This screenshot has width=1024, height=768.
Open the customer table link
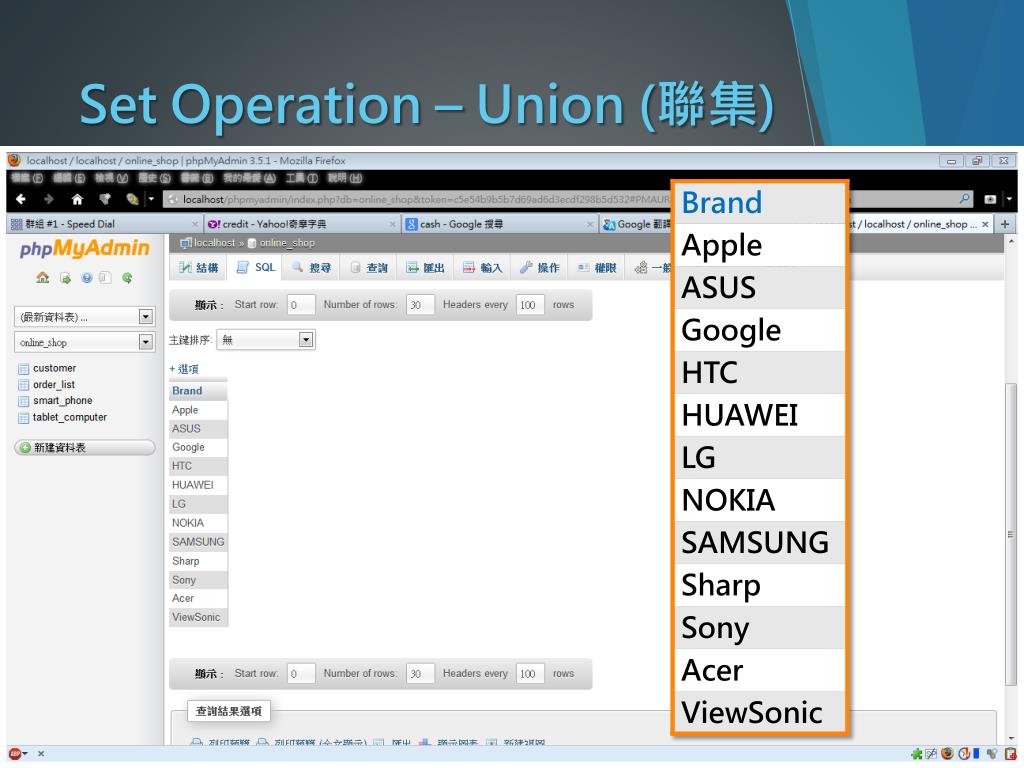point(54,368)
